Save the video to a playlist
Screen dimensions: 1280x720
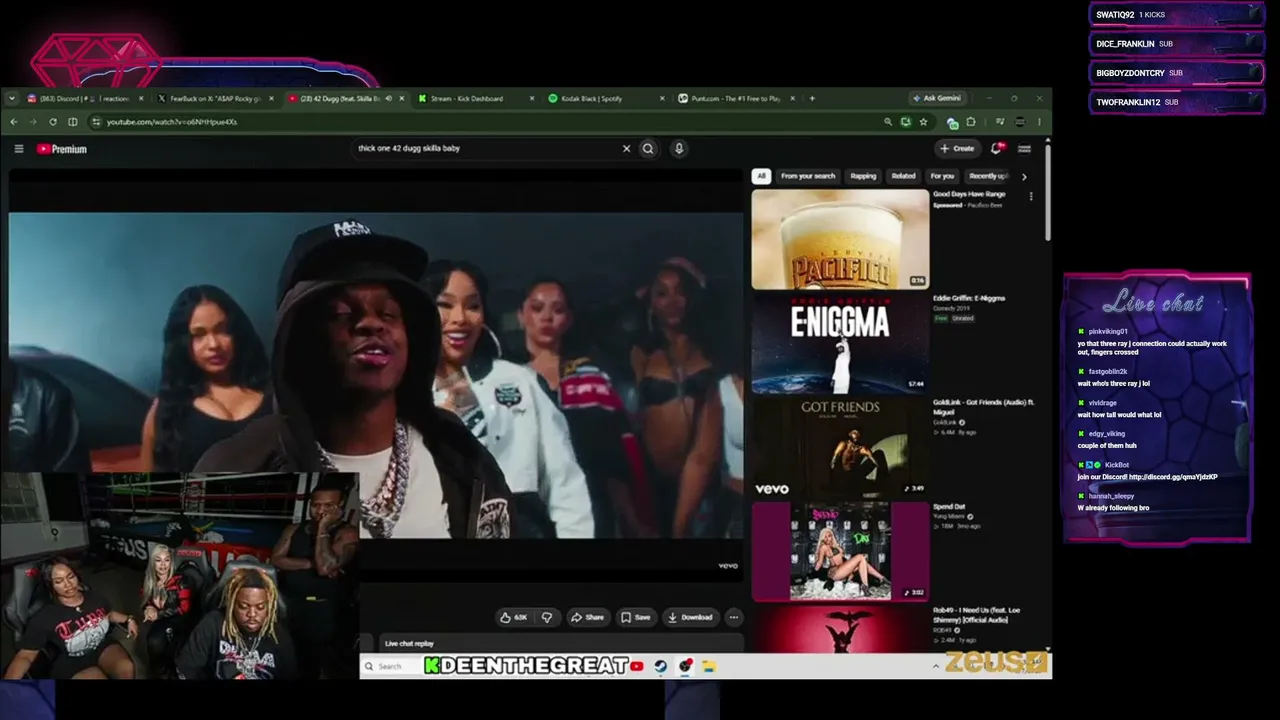click(635, 617)
